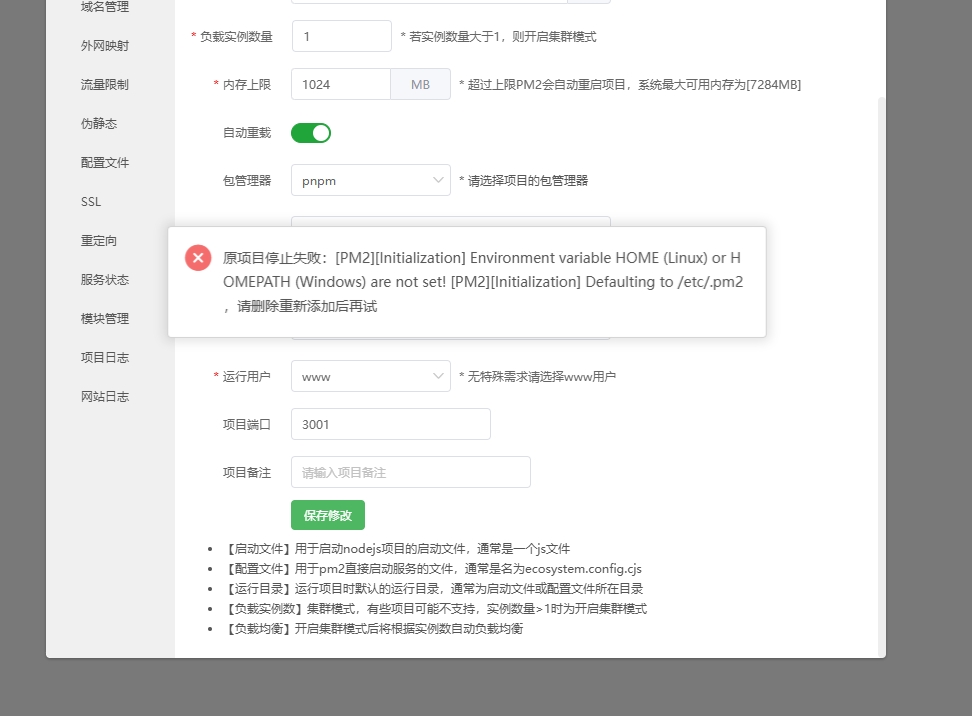Open the 模块管理 tab
The width and height of the screenshot is (972, 716).
105,319
